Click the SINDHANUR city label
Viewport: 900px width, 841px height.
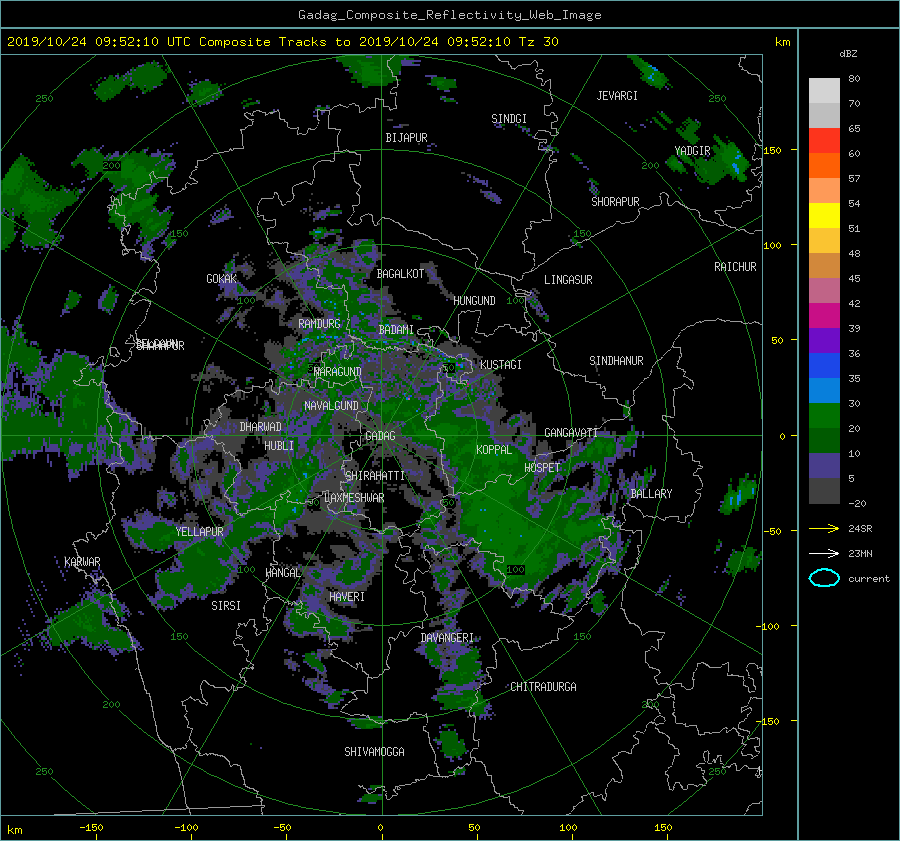(616, 361)
